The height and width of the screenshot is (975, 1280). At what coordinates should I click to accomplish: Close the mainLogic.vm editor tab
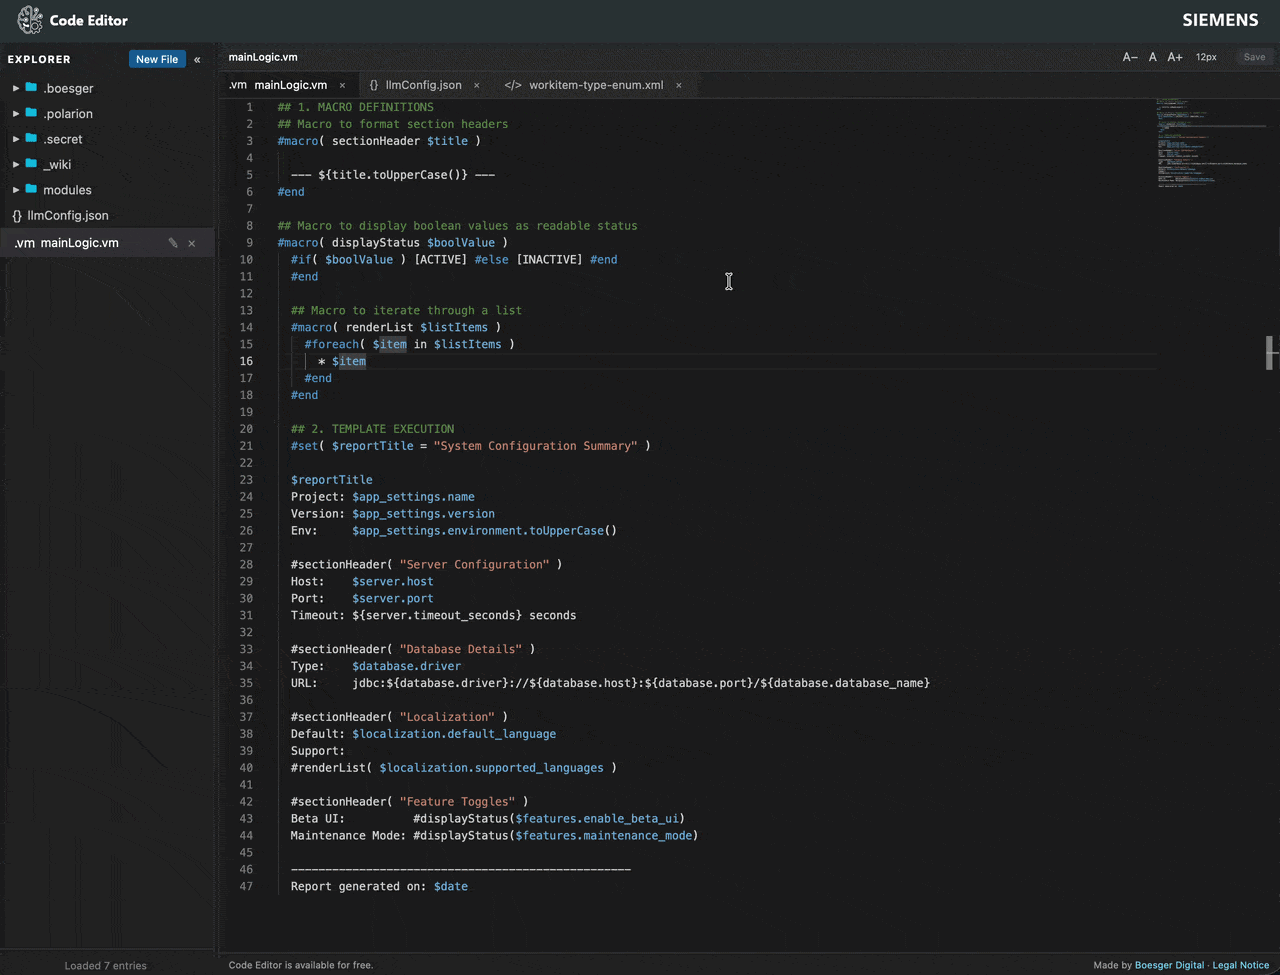point(342,86)
